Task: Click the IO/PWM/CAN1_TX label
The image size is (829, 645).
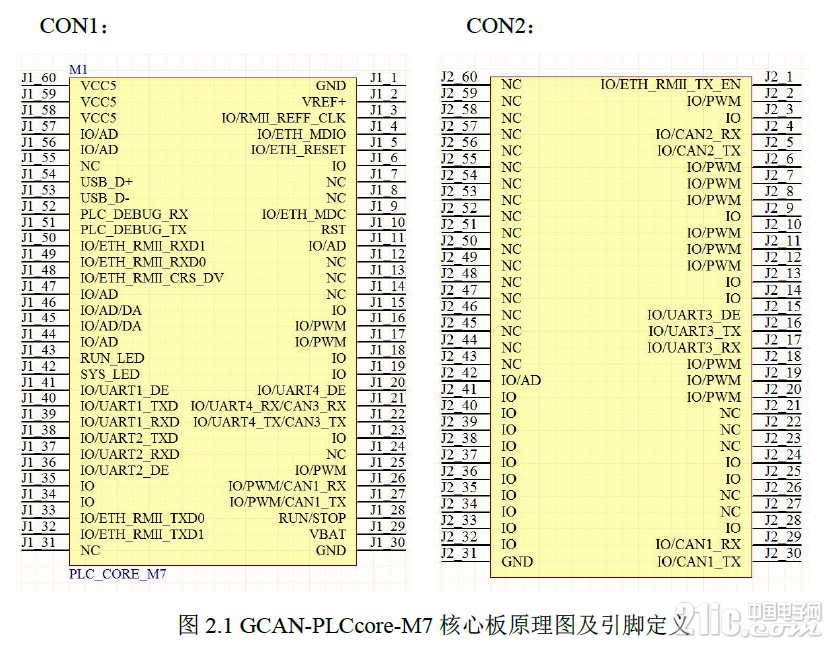Action: pos(288,502)
